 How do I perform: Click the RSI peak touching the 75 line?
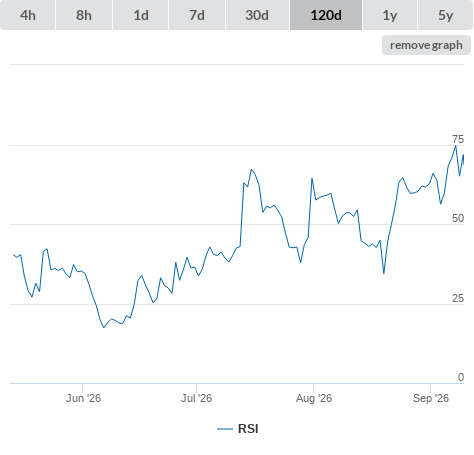pyautogui.click(x=456, y=146)
